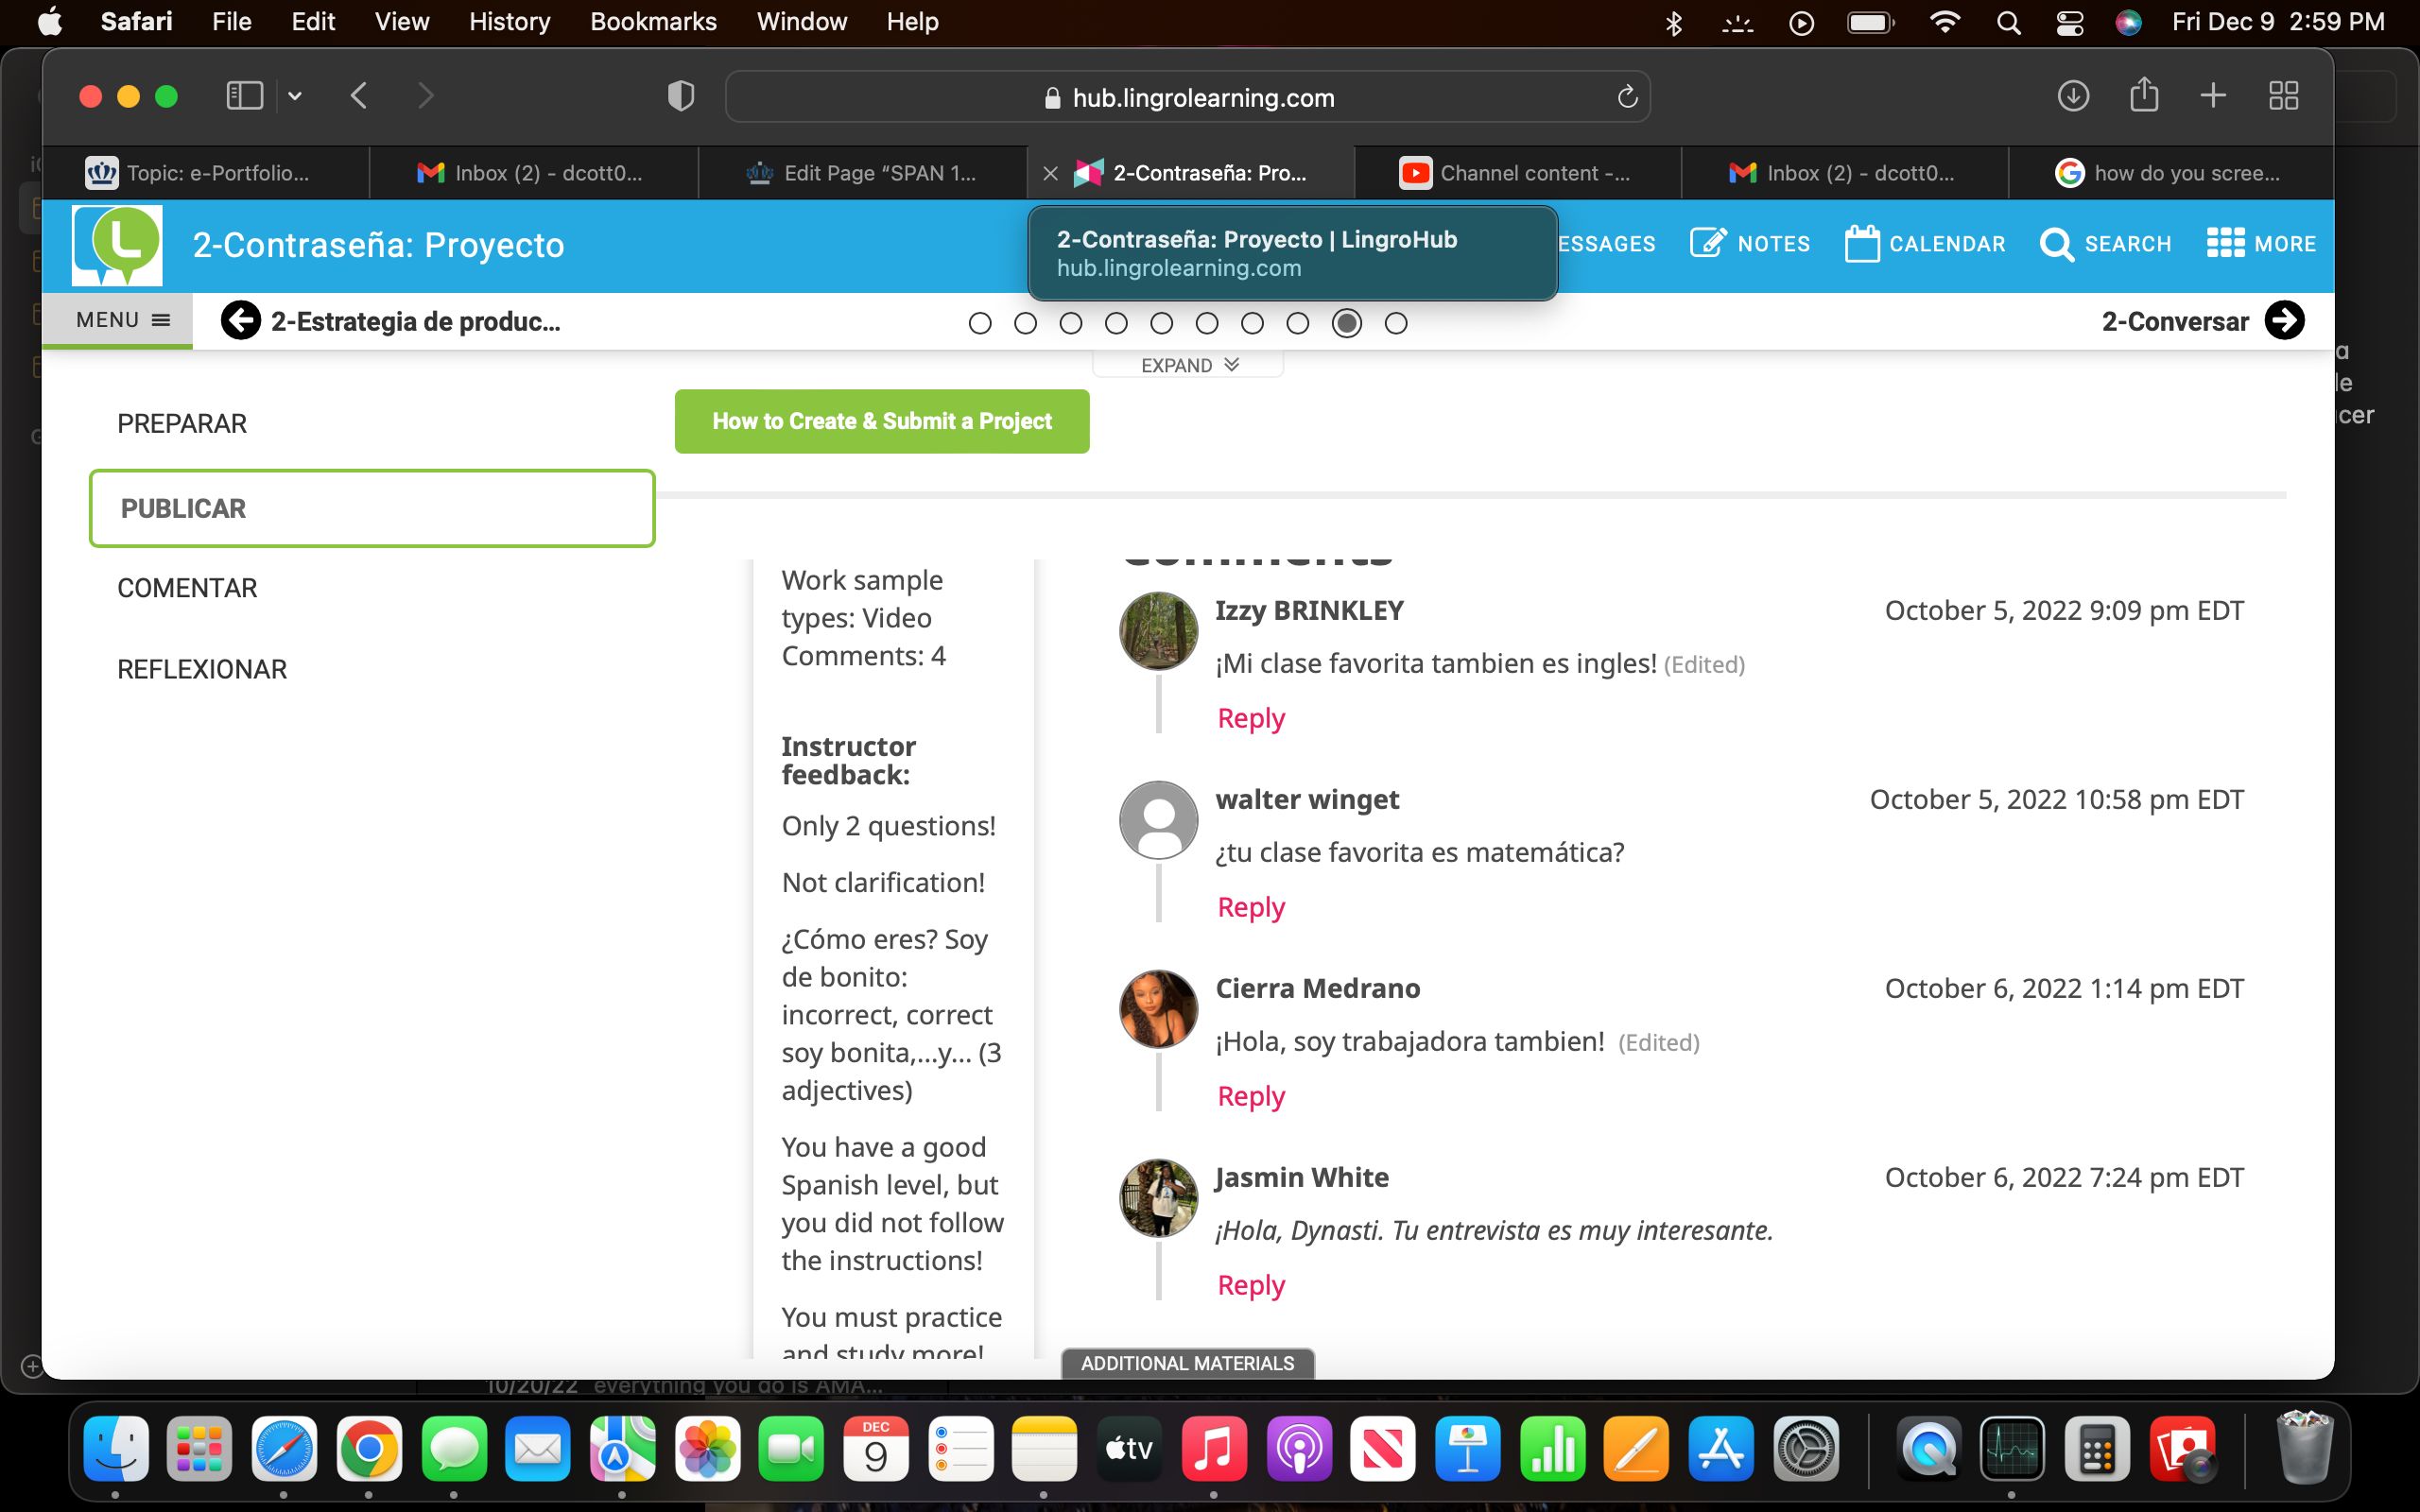Open the Safari Bookmarks menu

653,22
